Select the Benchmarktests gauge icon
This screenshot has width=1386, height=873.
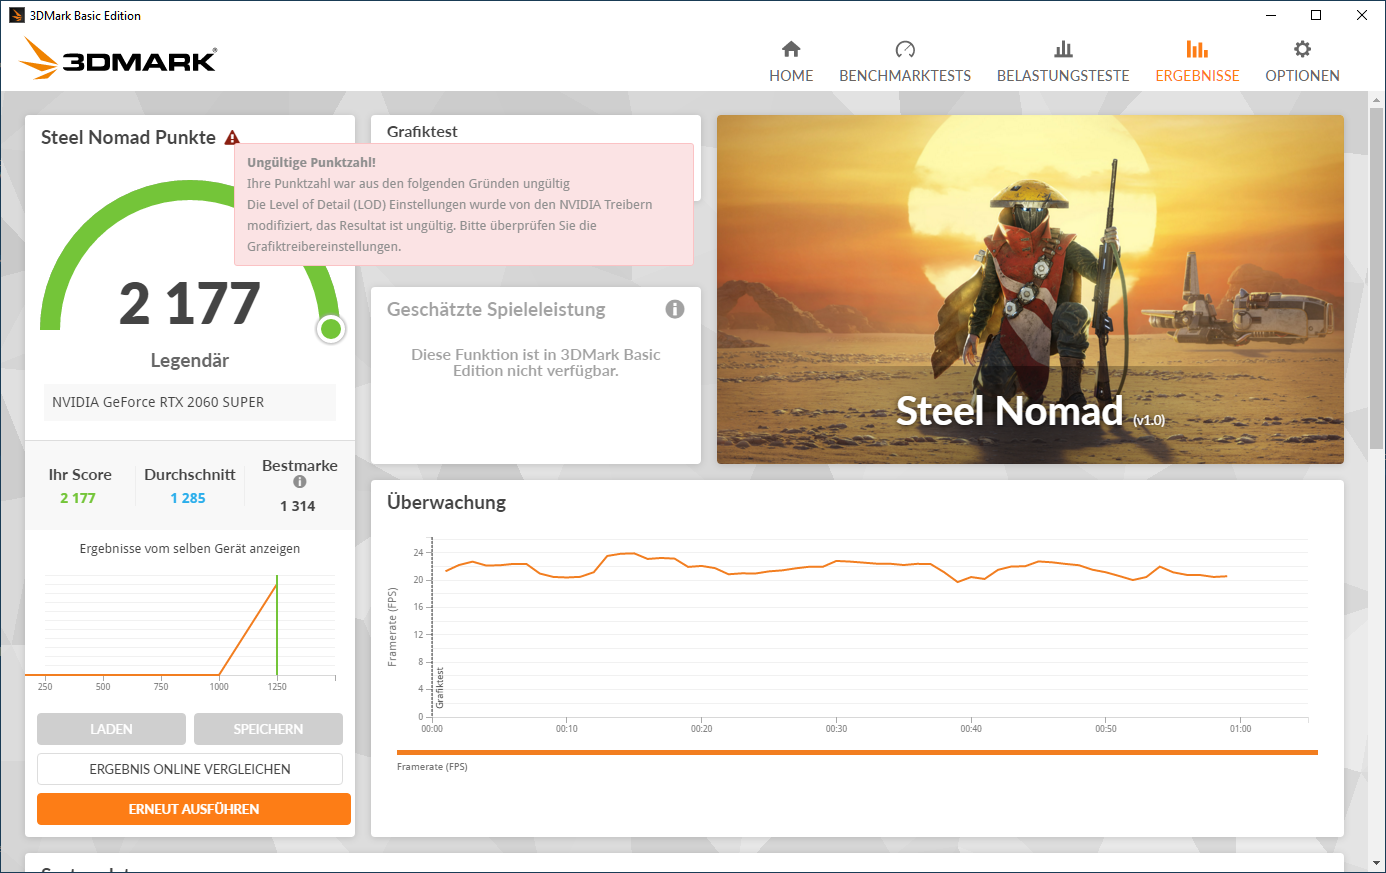coord(905,48)
